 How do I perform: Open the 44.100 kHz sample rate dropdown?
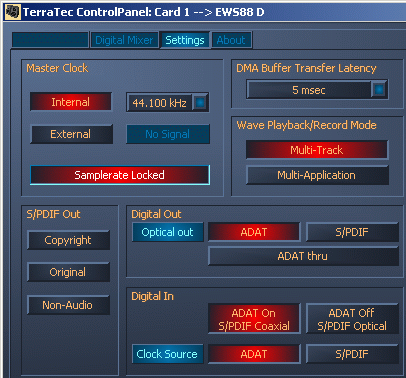[167, 102]
